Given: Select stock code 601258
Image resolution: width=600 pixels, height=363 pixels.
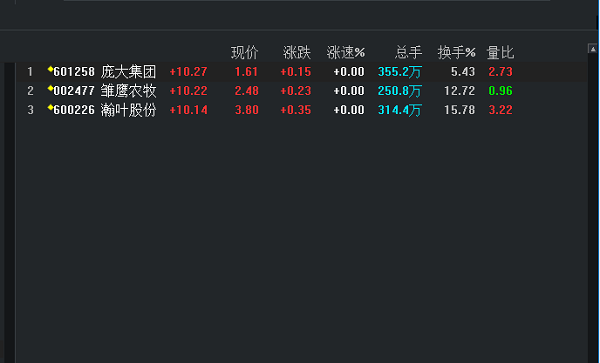Looking at the screenshot, I should 74,72.
